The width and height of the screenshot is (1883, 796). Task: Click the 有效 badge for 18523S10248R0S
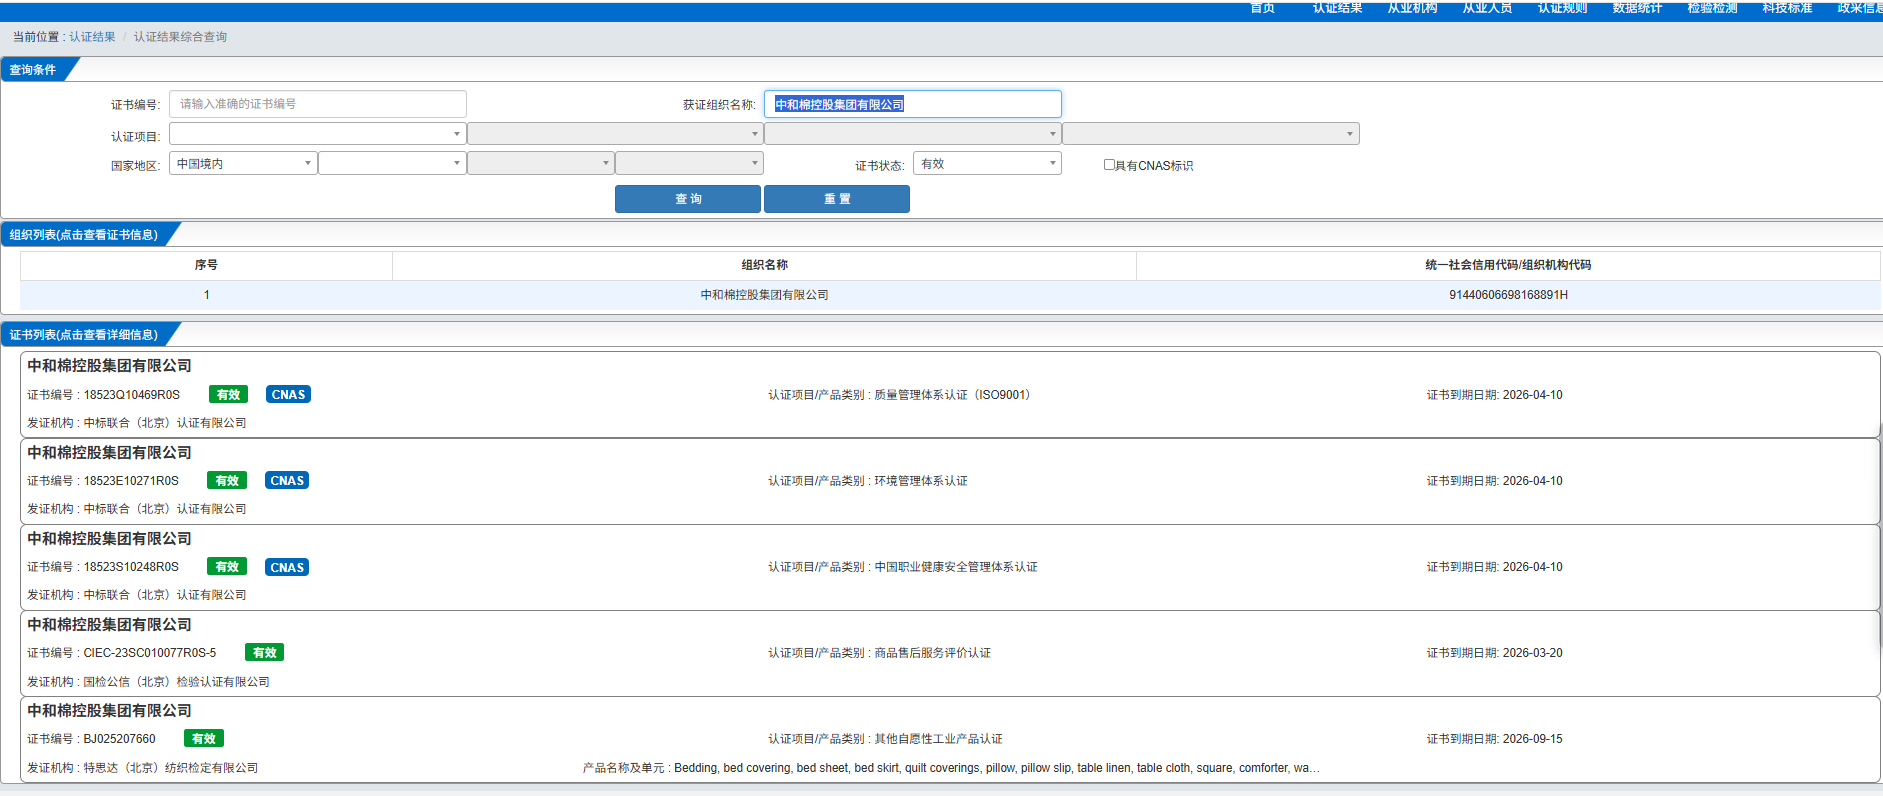[227, 567]
